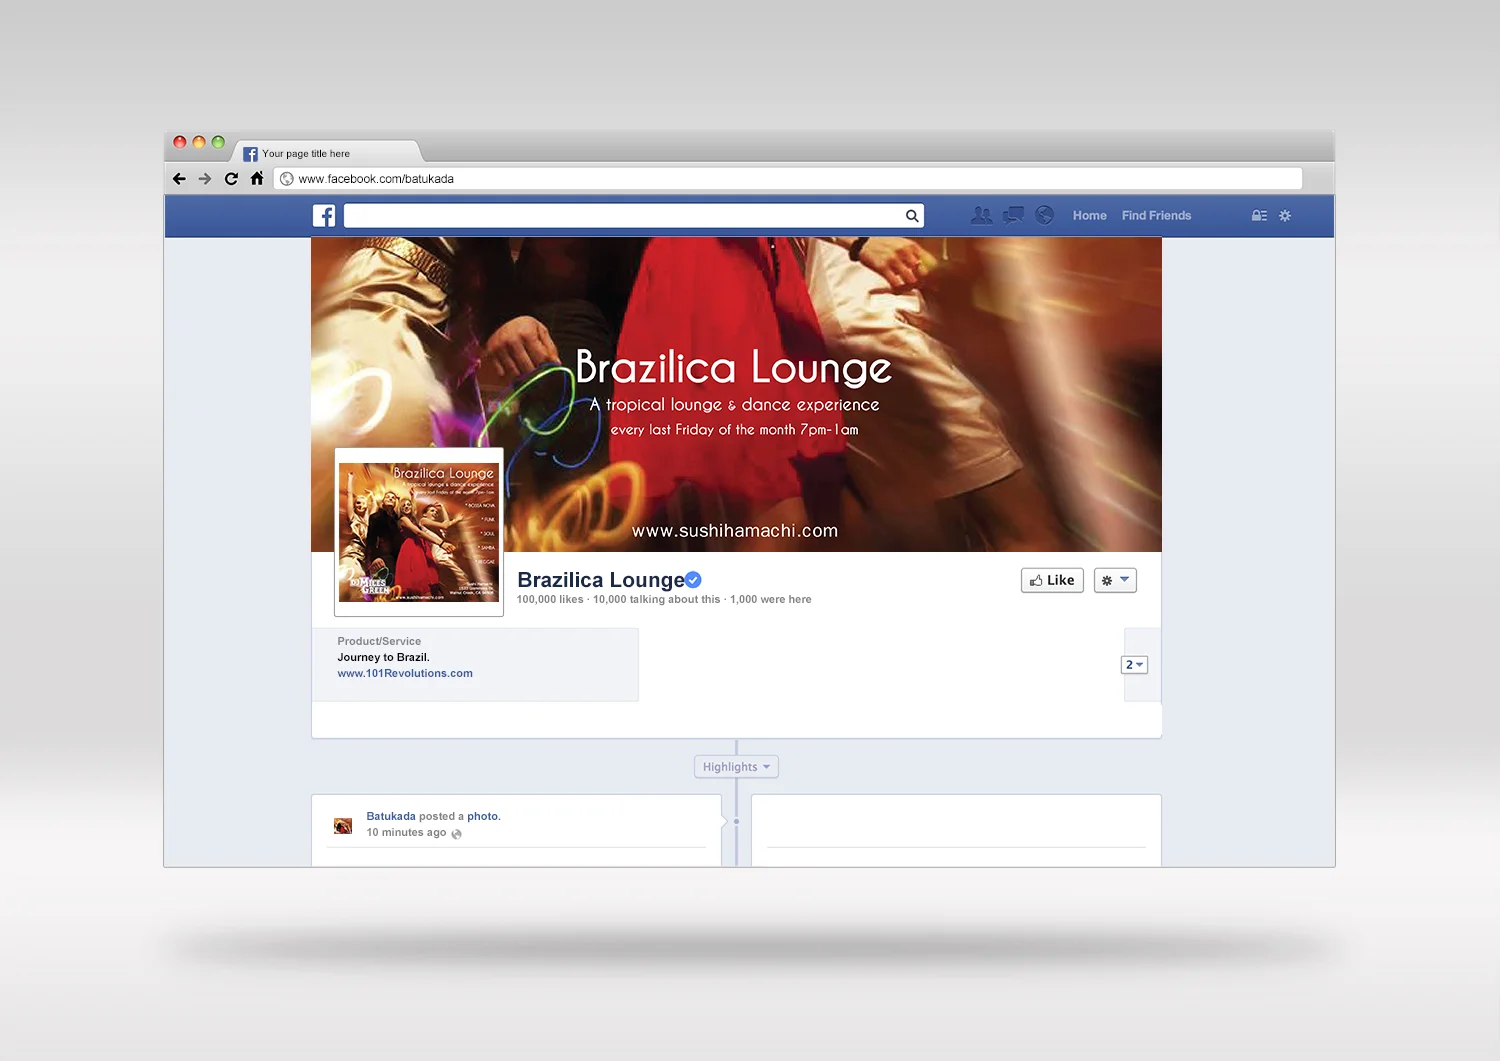Click the '10 minutes ago' timestamp
This screenshot has height=1061, width=1500.
tap(406, 832)
